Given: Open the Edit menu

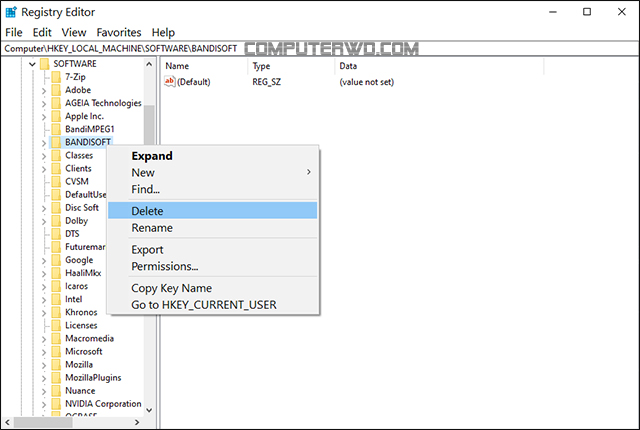Looking at the screenshot, I should (x=42, y=32).
